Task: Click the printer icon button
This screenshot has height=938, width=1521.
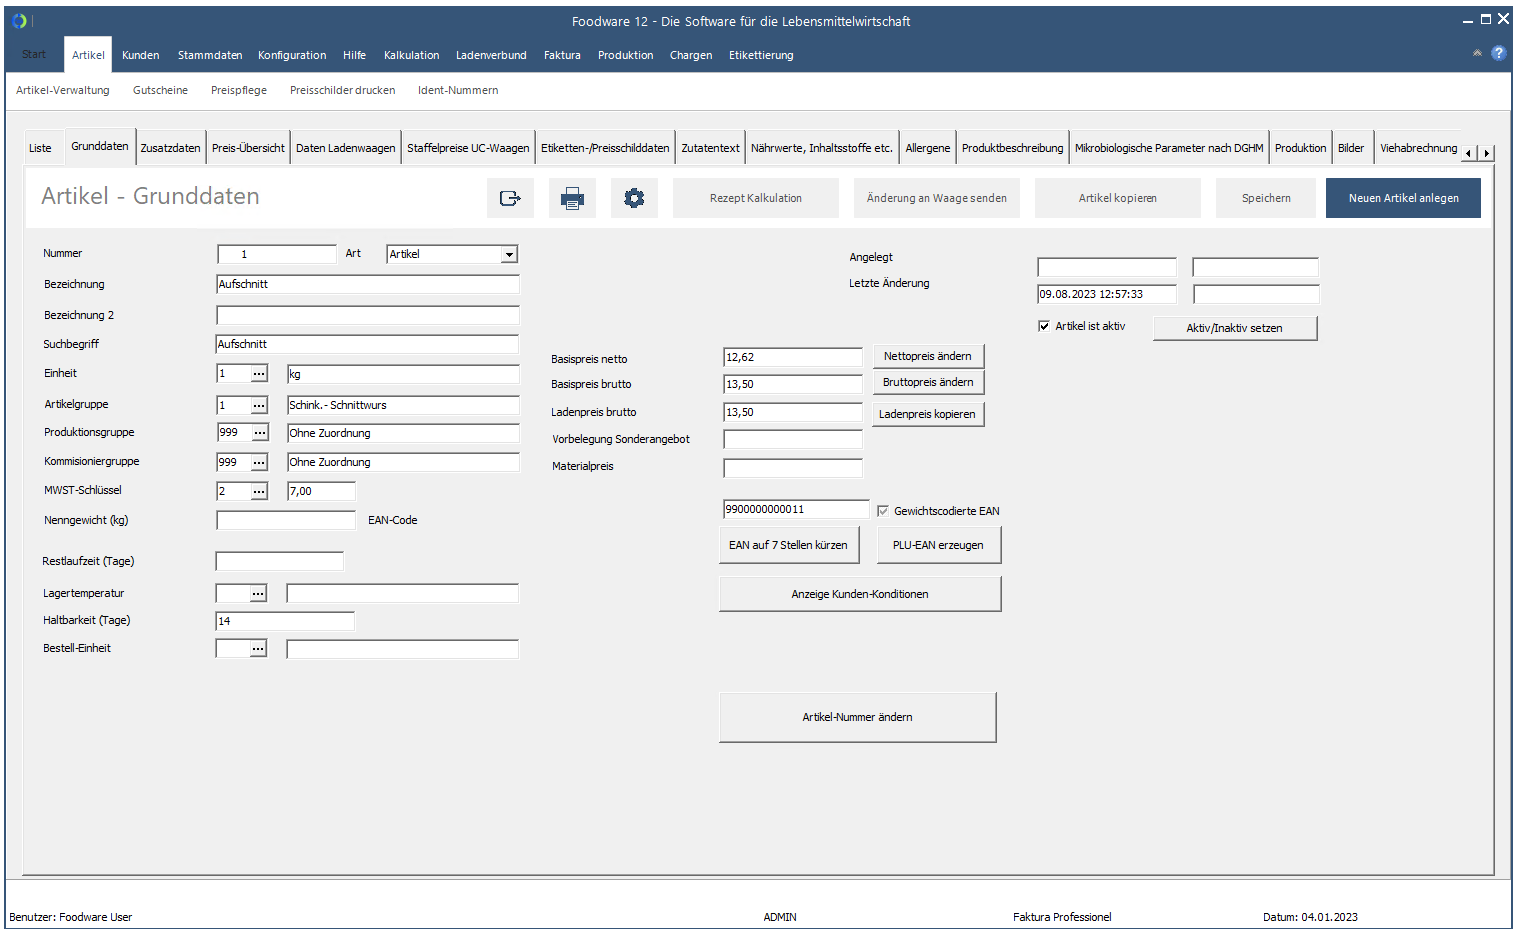Action: point(572,198)
